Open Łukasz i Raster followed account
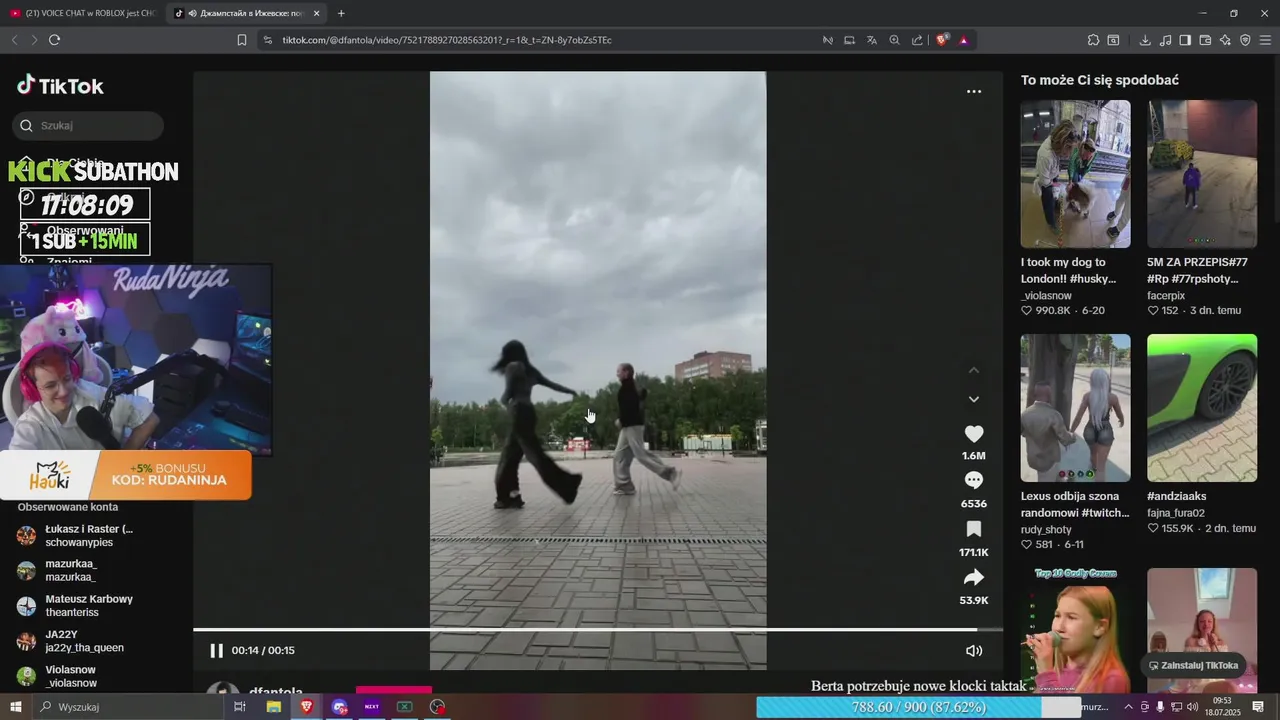 click(x=79, y=535)
